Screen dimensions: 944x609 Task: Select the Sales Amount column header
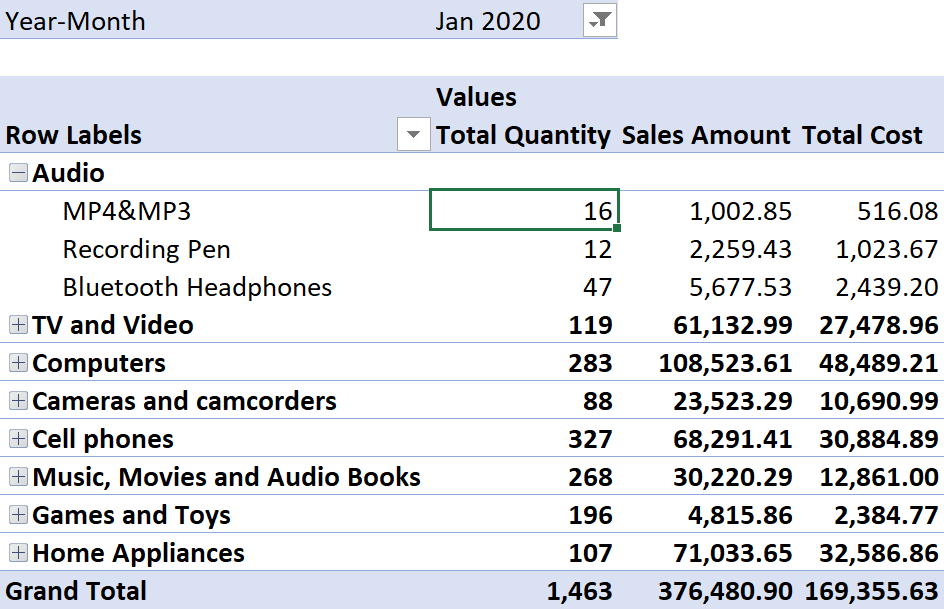(706, 135)
